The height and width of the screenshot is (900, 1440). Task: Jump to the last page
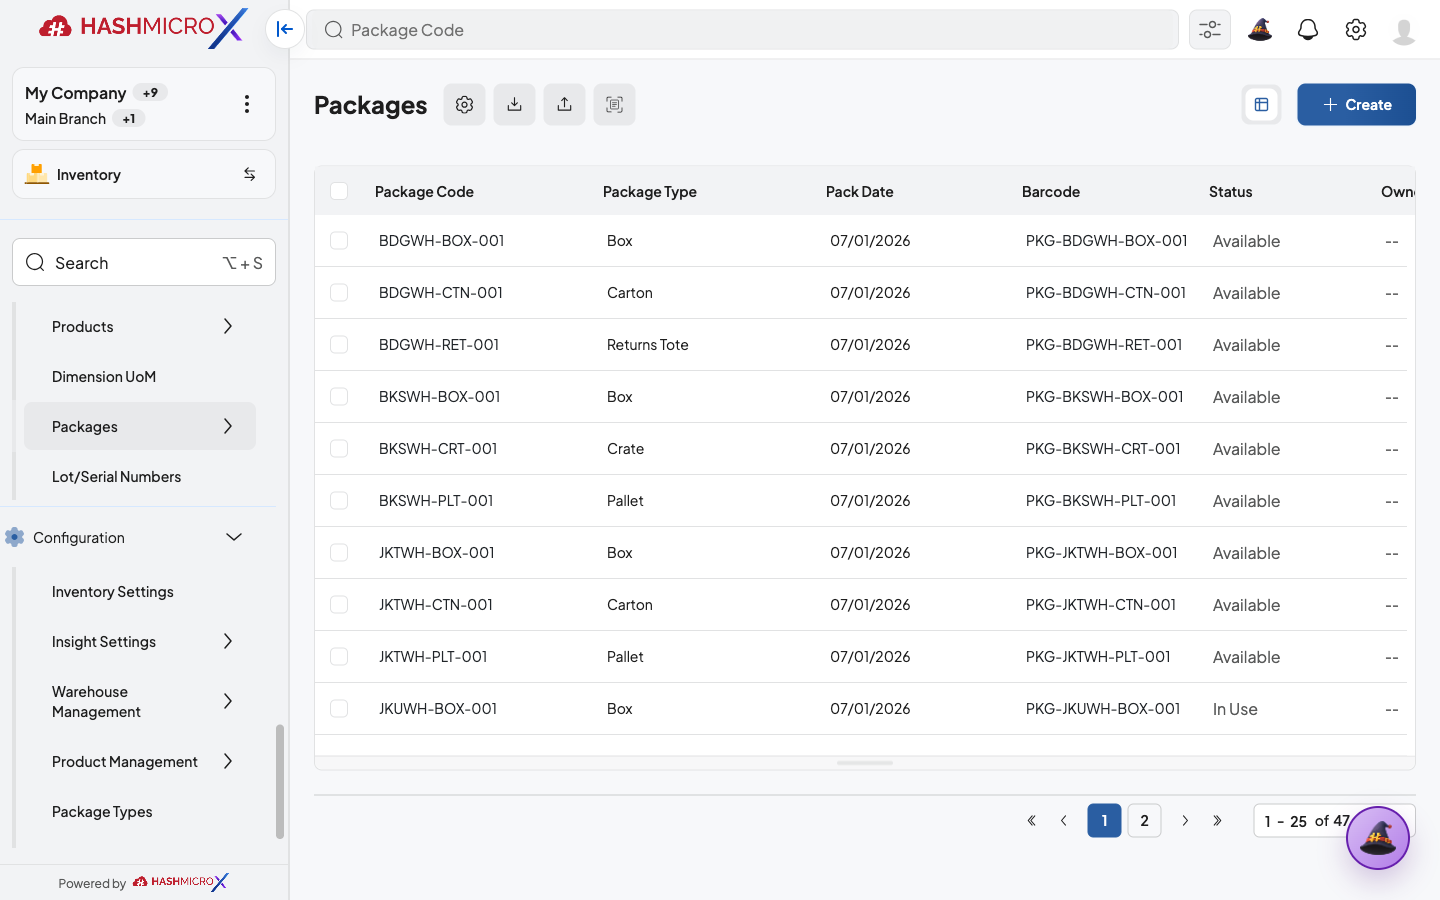[1217, 820]
